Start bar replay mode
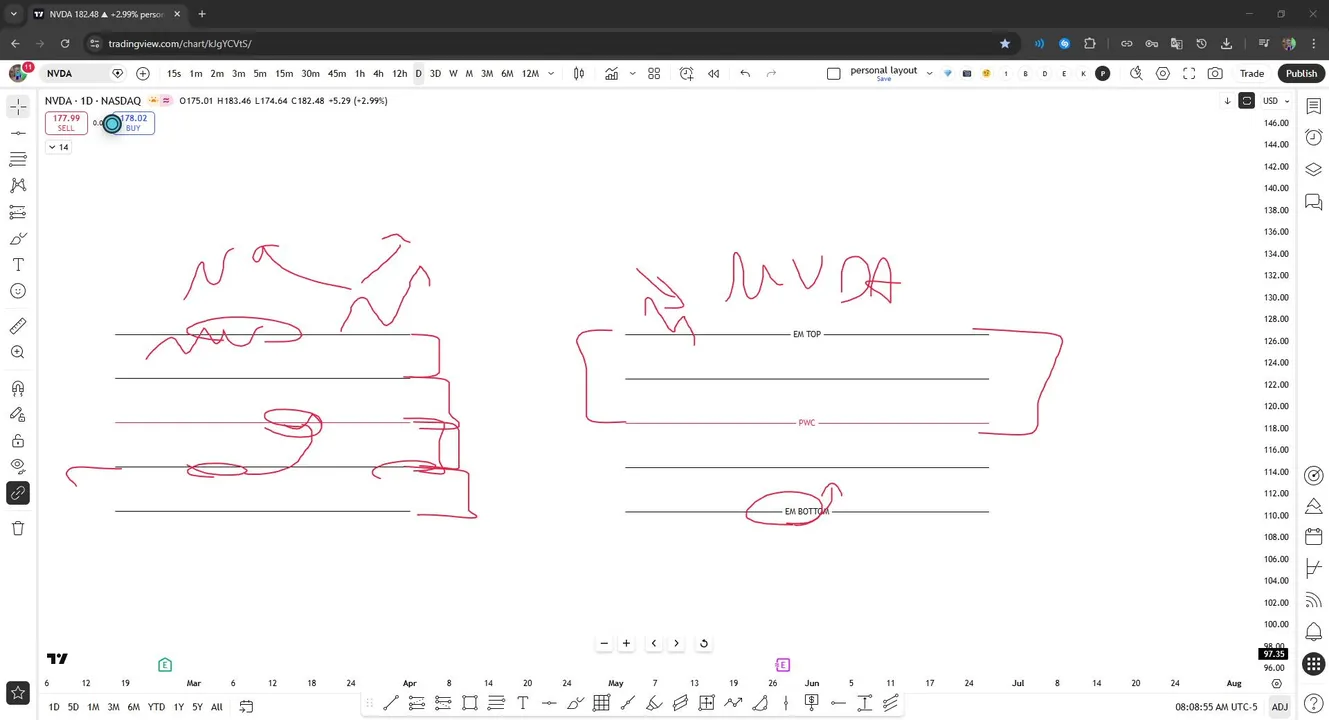Screen dimensions: 1329x720 (x=713, y=74)
